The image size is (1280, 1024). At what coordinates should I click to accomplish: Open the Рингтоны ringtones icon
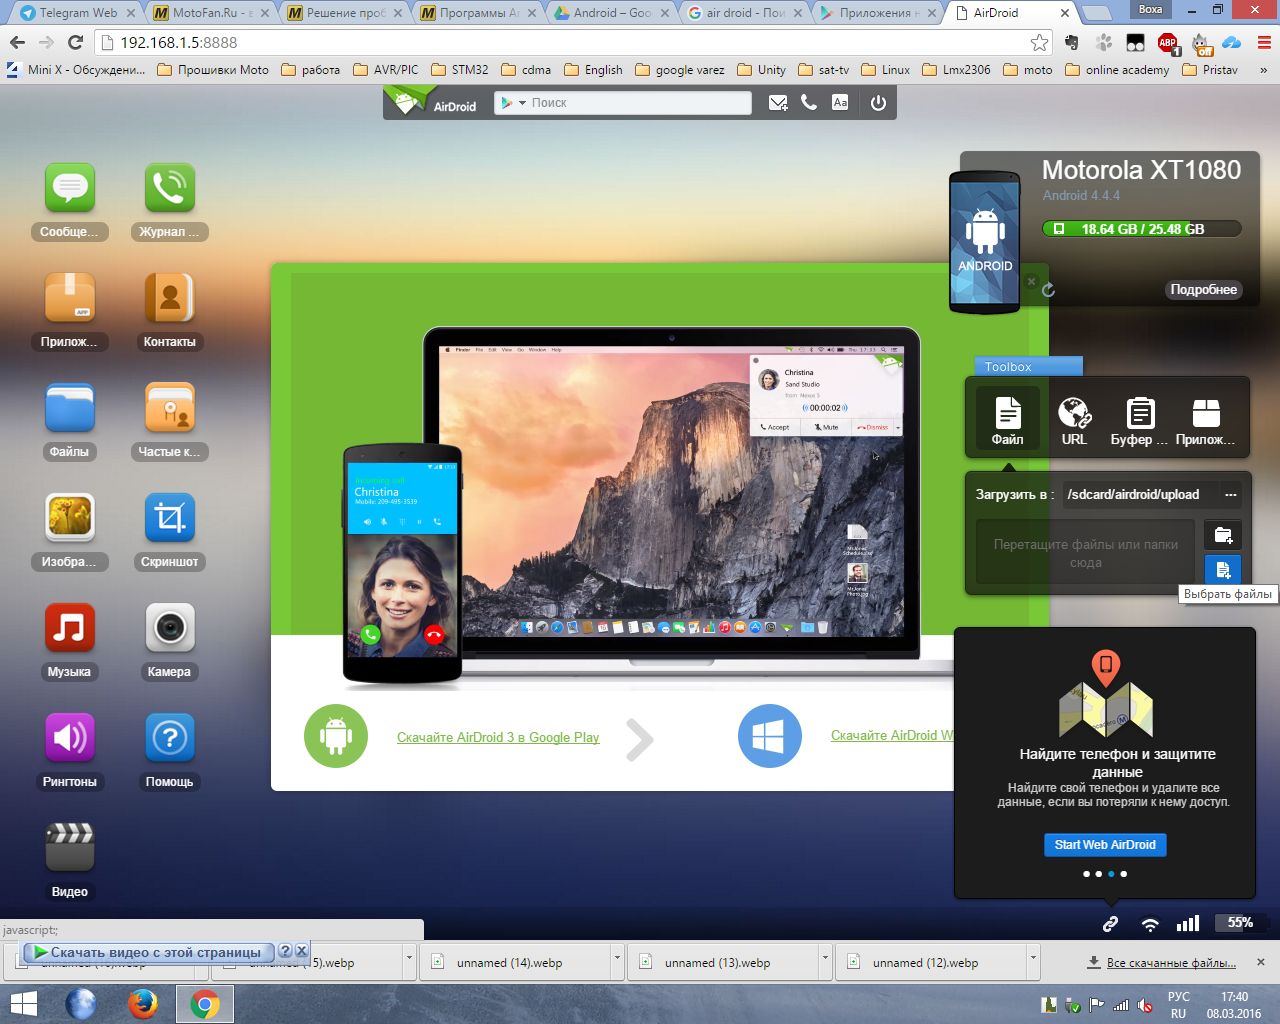point(70,739)
